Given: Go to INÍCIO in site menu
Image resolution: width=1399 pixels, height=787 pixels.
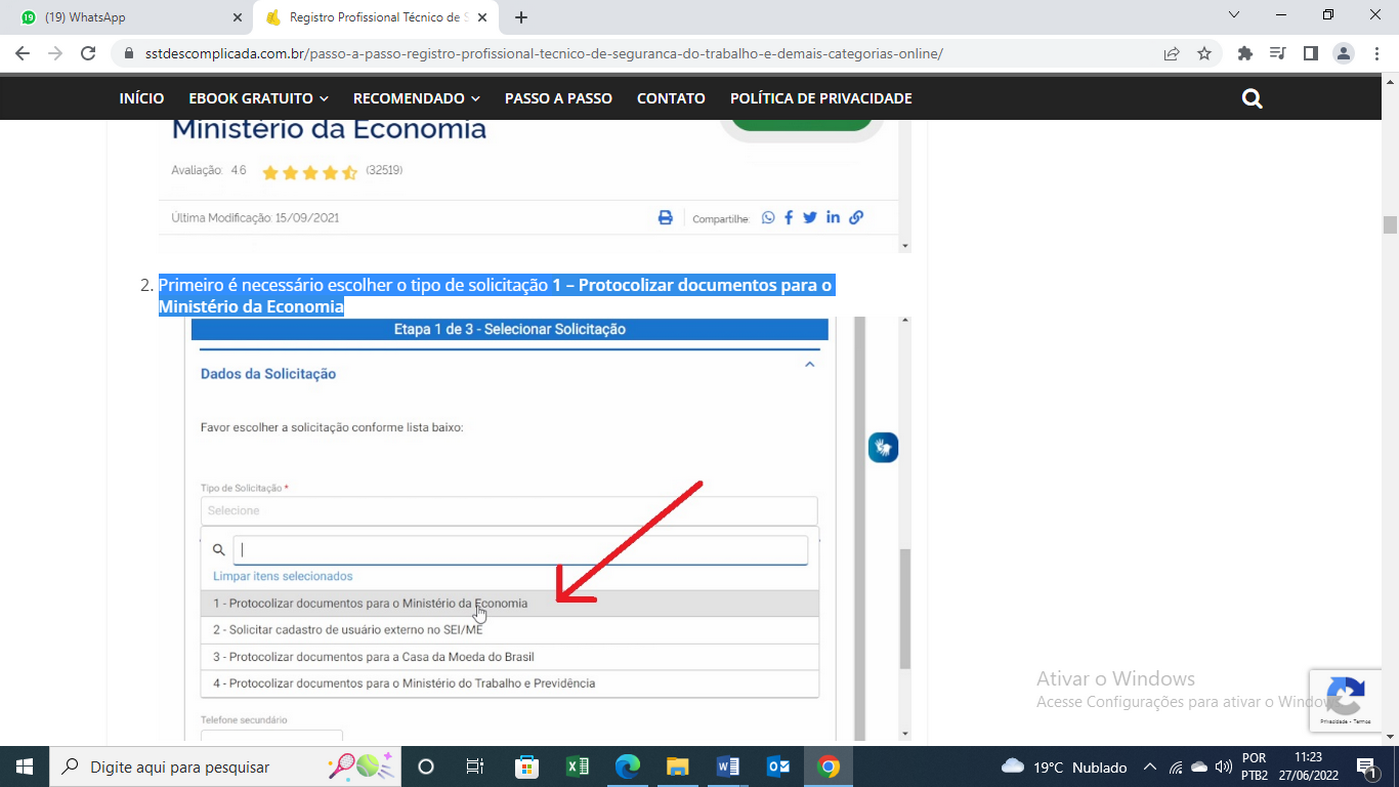Looking at the screenshot, I should (x=141, y=98).
